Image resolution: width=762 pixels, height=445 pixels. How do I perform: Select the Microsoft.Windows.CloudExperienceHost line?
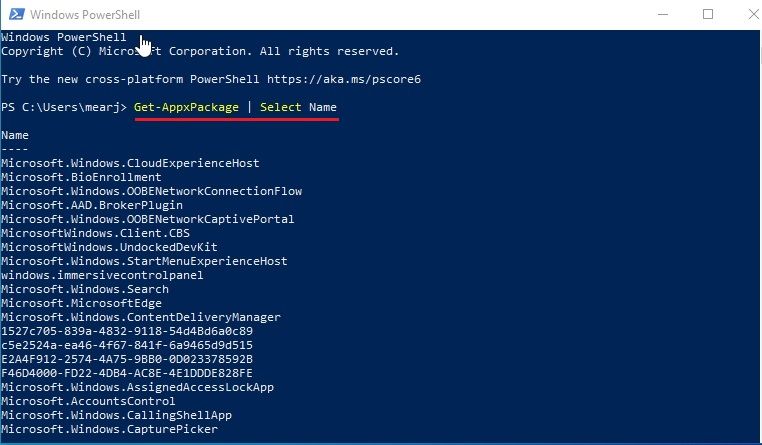[130, 163]
